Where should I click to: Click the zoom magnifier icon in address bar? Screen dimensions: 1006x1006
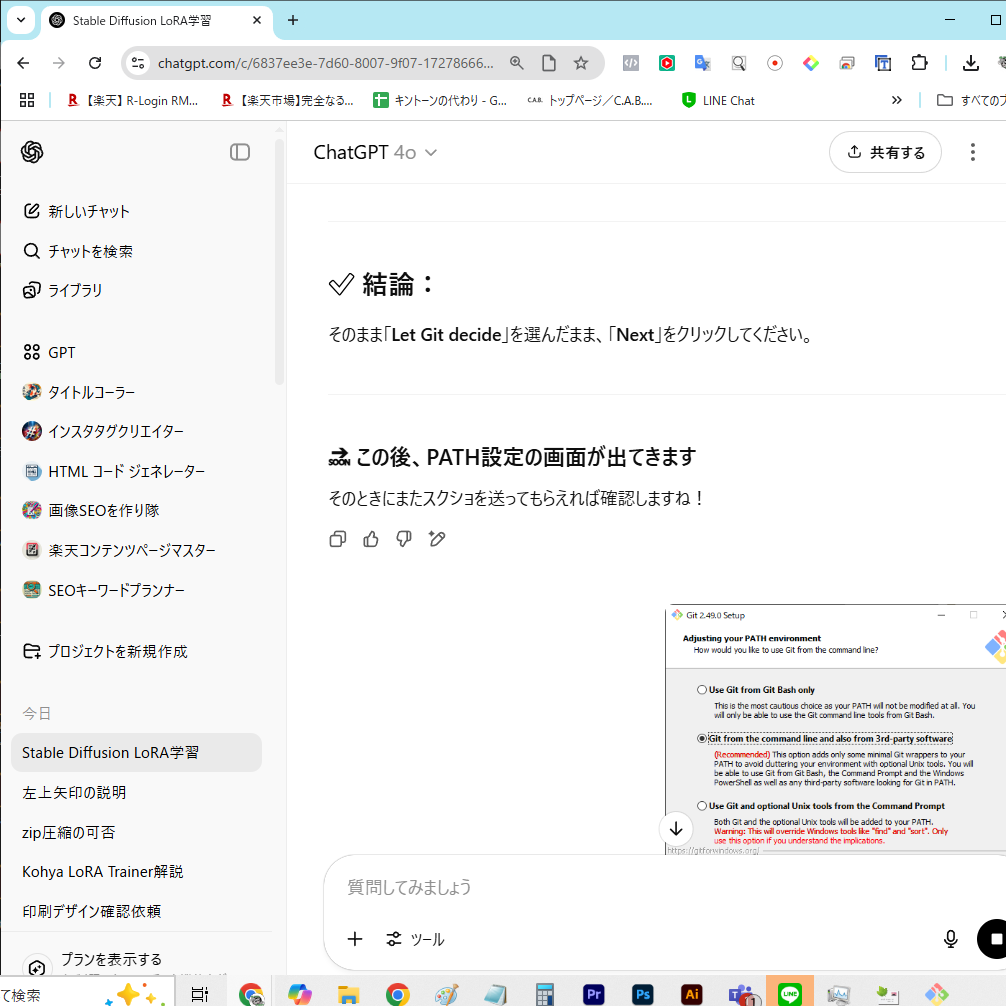(516, 63)
